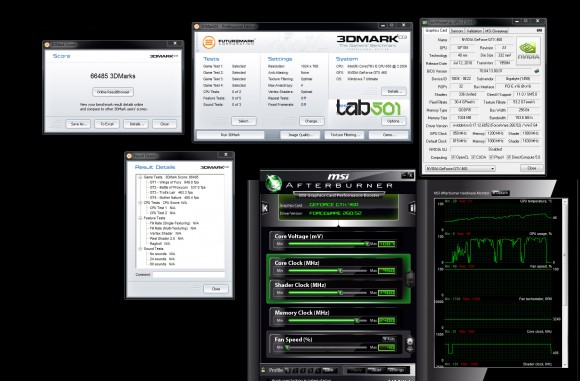The image size is (580, 381).
Task: Click Close in 3DMark Score window
Action: tap(164, 124)
